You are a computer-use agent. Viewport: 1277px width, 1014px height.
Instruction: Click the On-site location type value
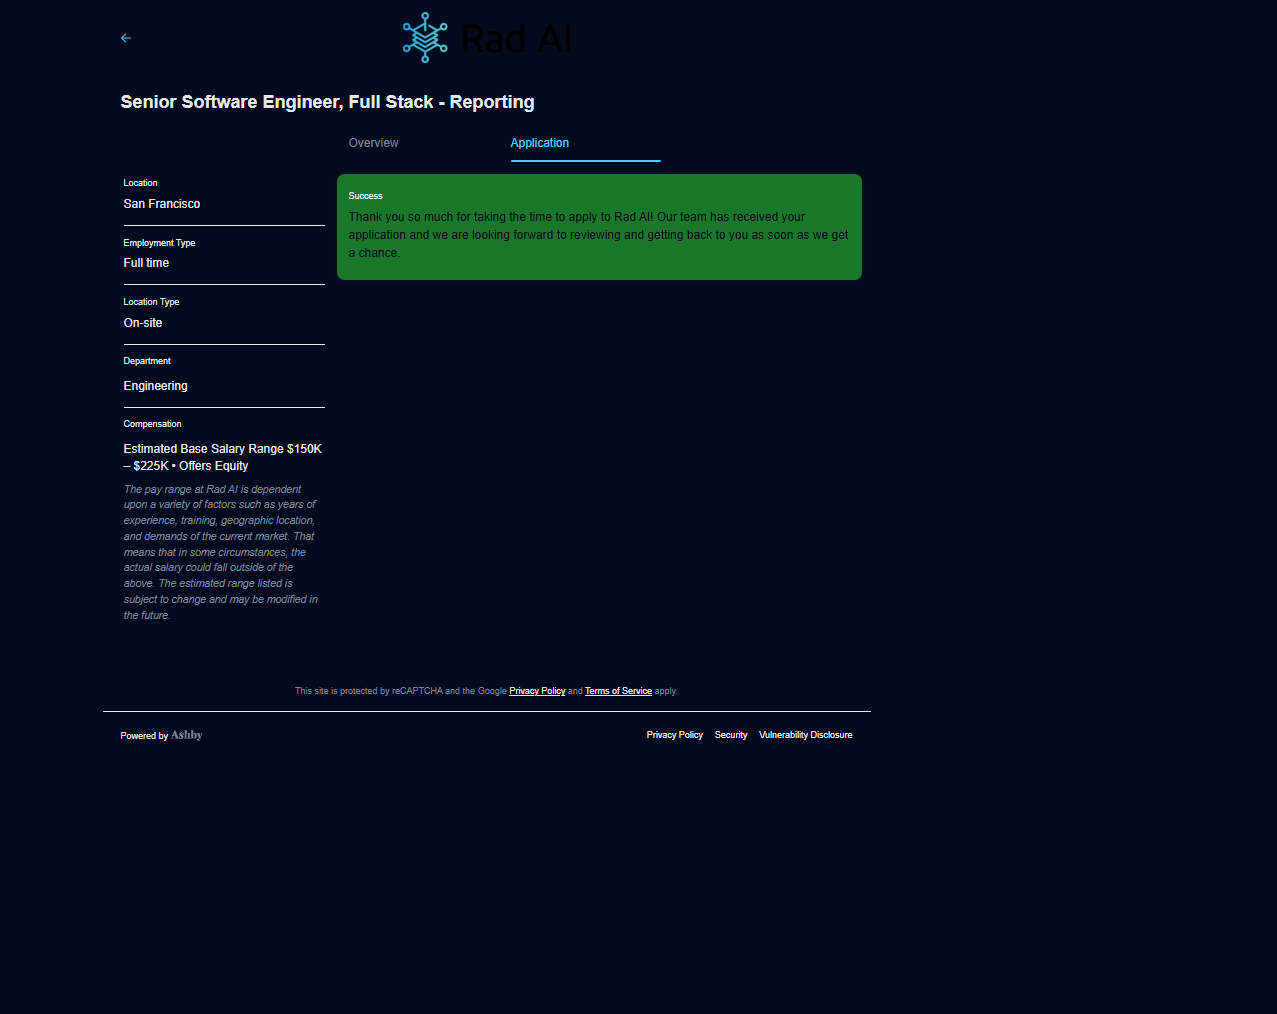click(143, 323)
